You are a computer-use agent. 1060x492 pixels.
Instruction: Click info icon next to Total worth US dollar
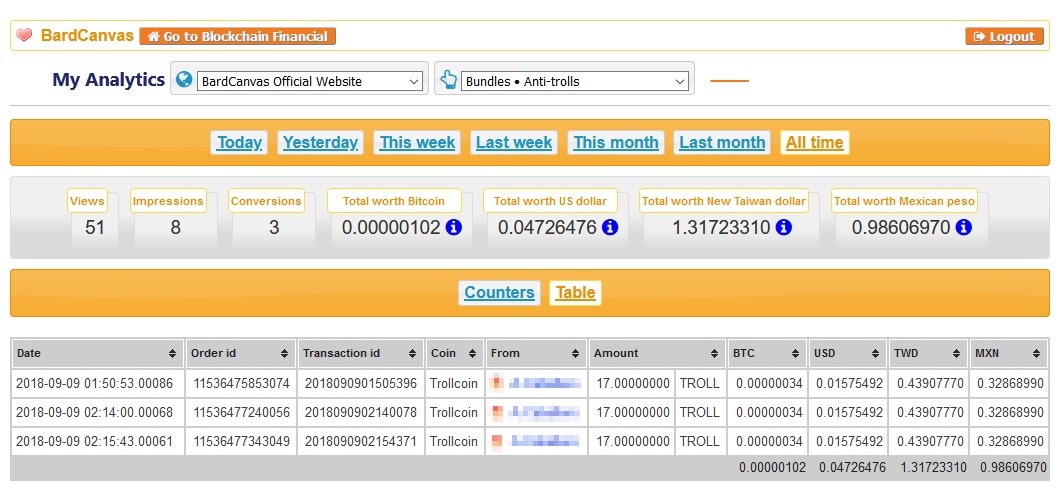coord(610,227)
